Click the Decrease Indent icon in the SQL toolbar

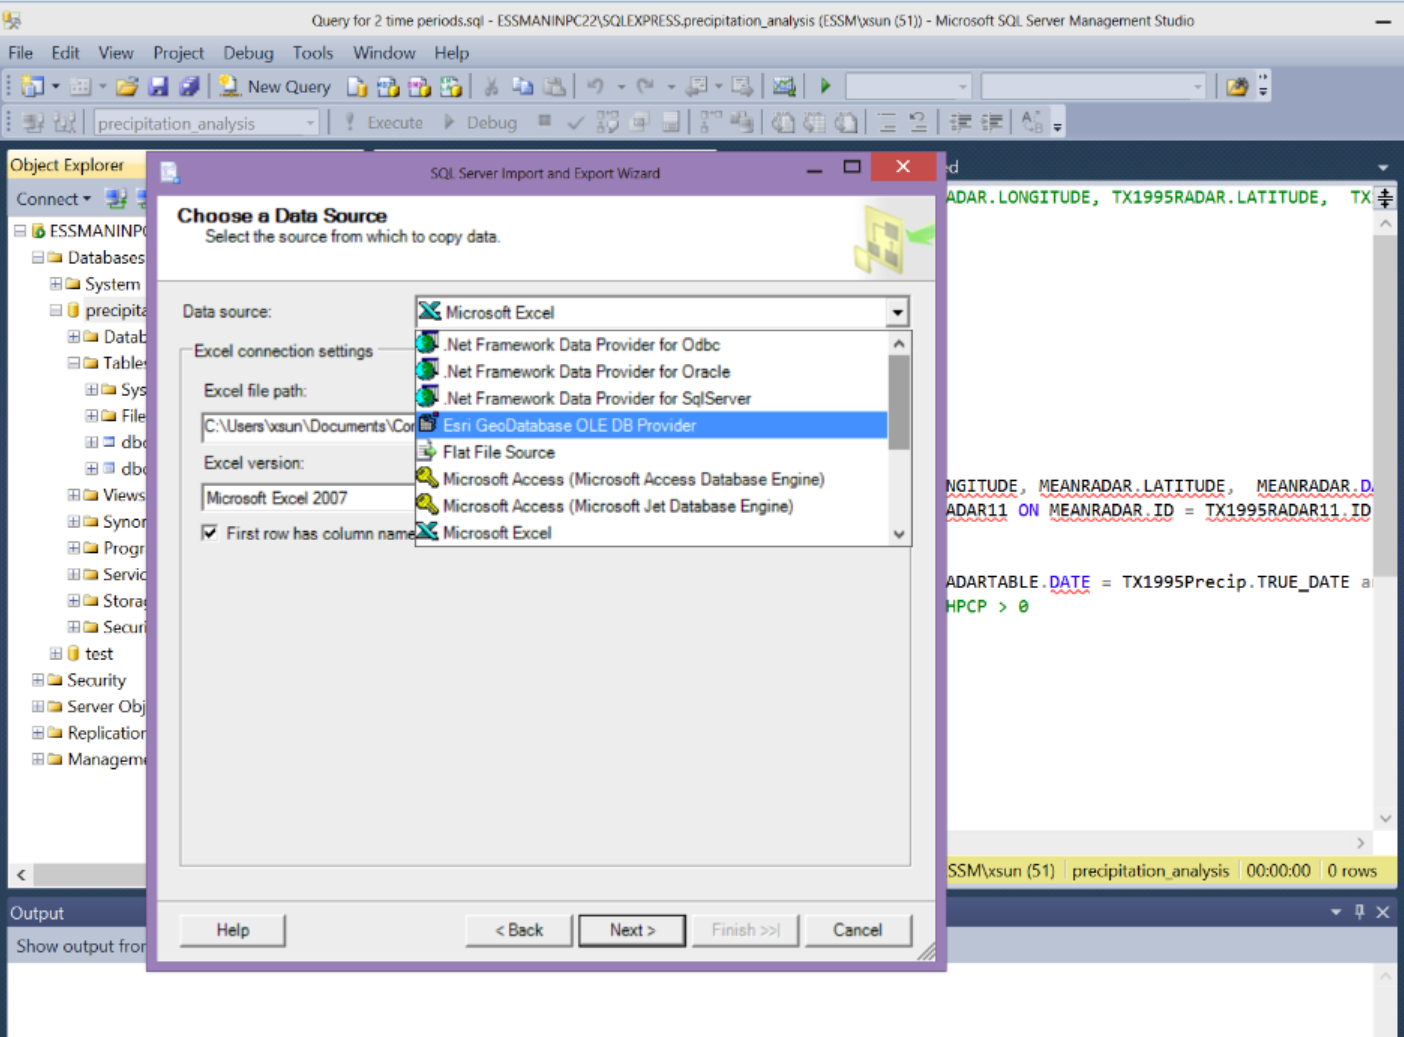(x=961, y=122)
